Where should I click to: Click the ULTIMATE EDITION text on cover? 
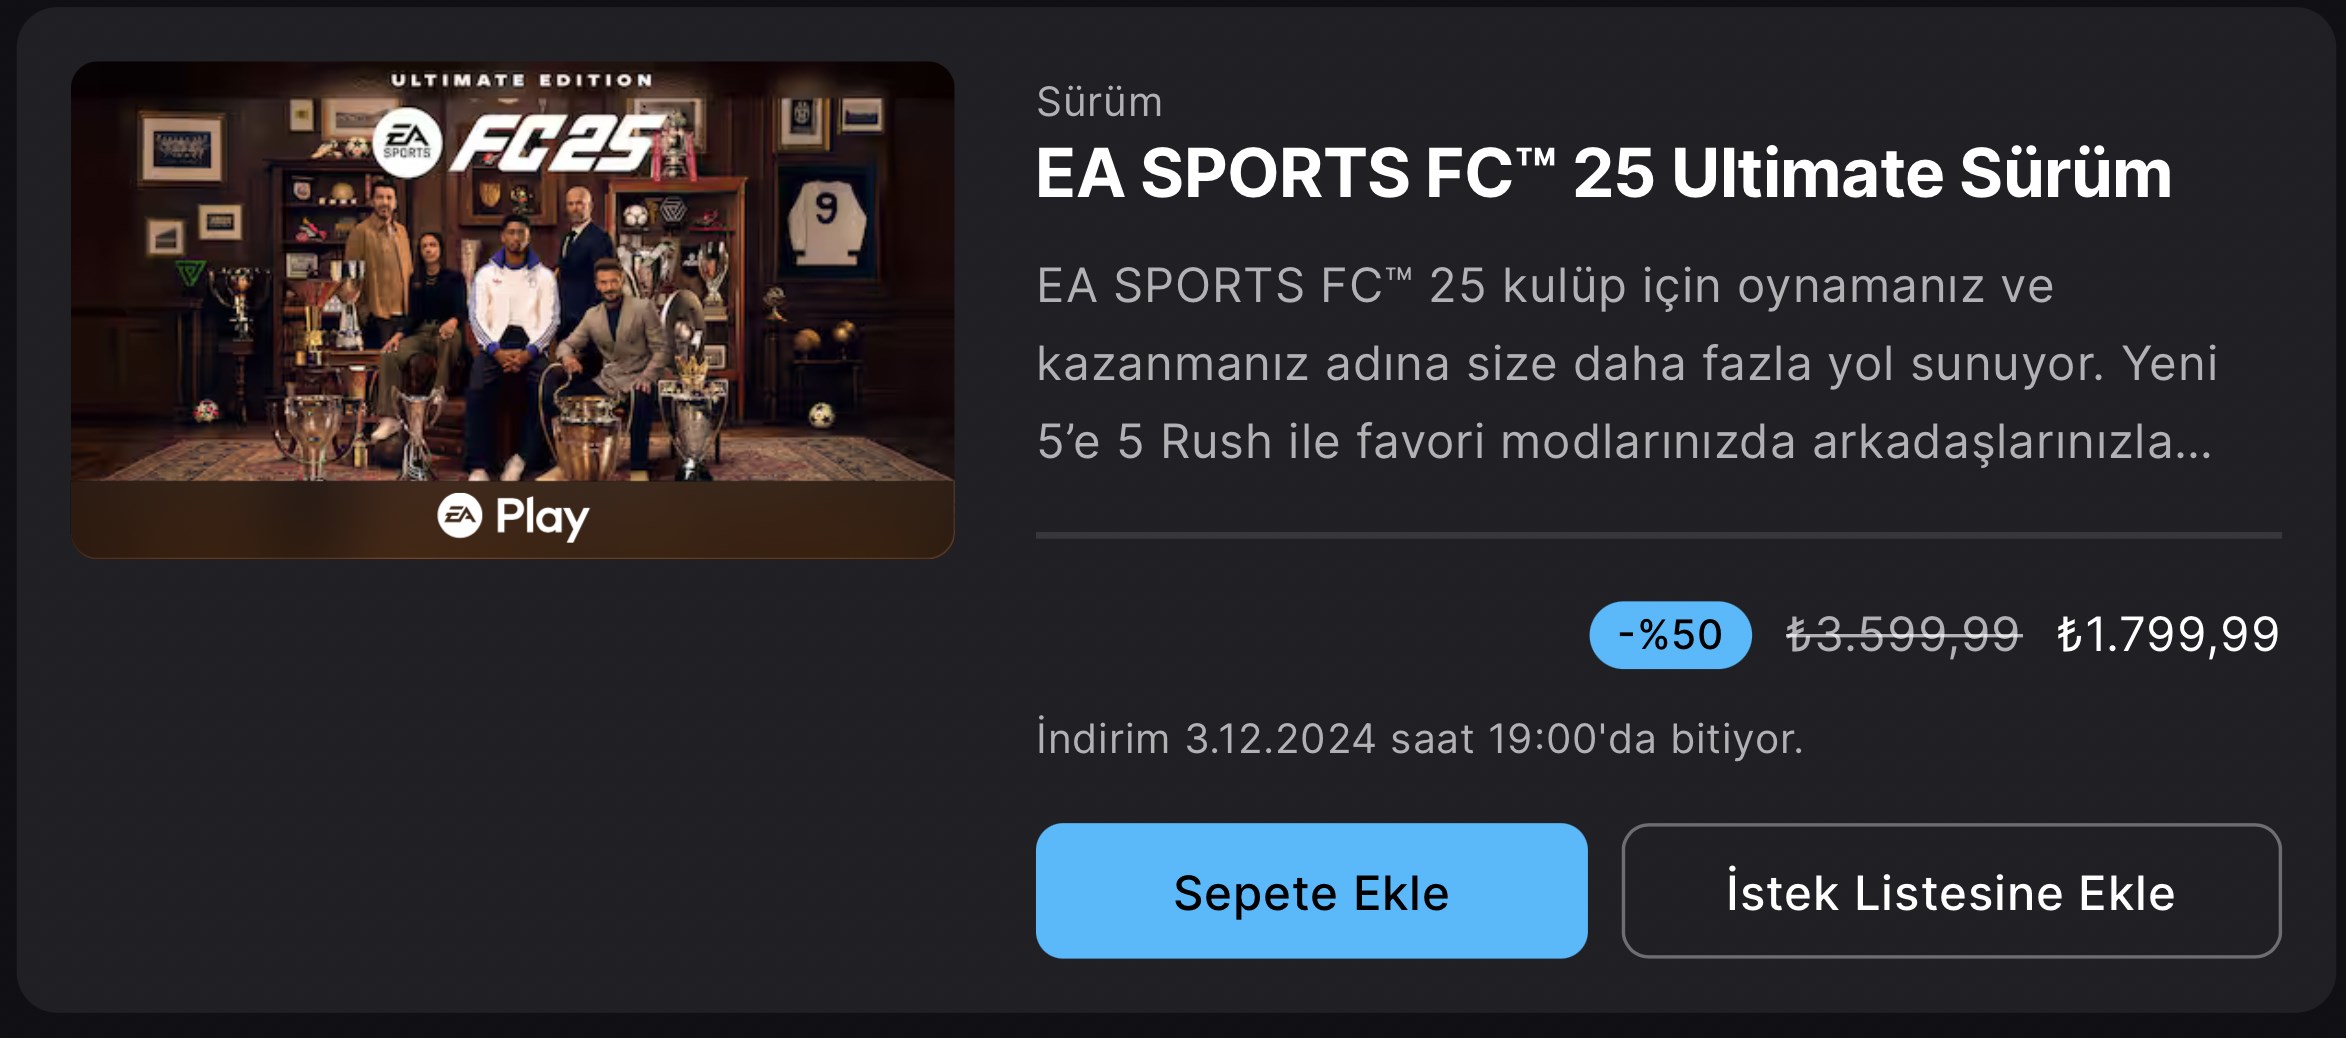pos(522,80)
